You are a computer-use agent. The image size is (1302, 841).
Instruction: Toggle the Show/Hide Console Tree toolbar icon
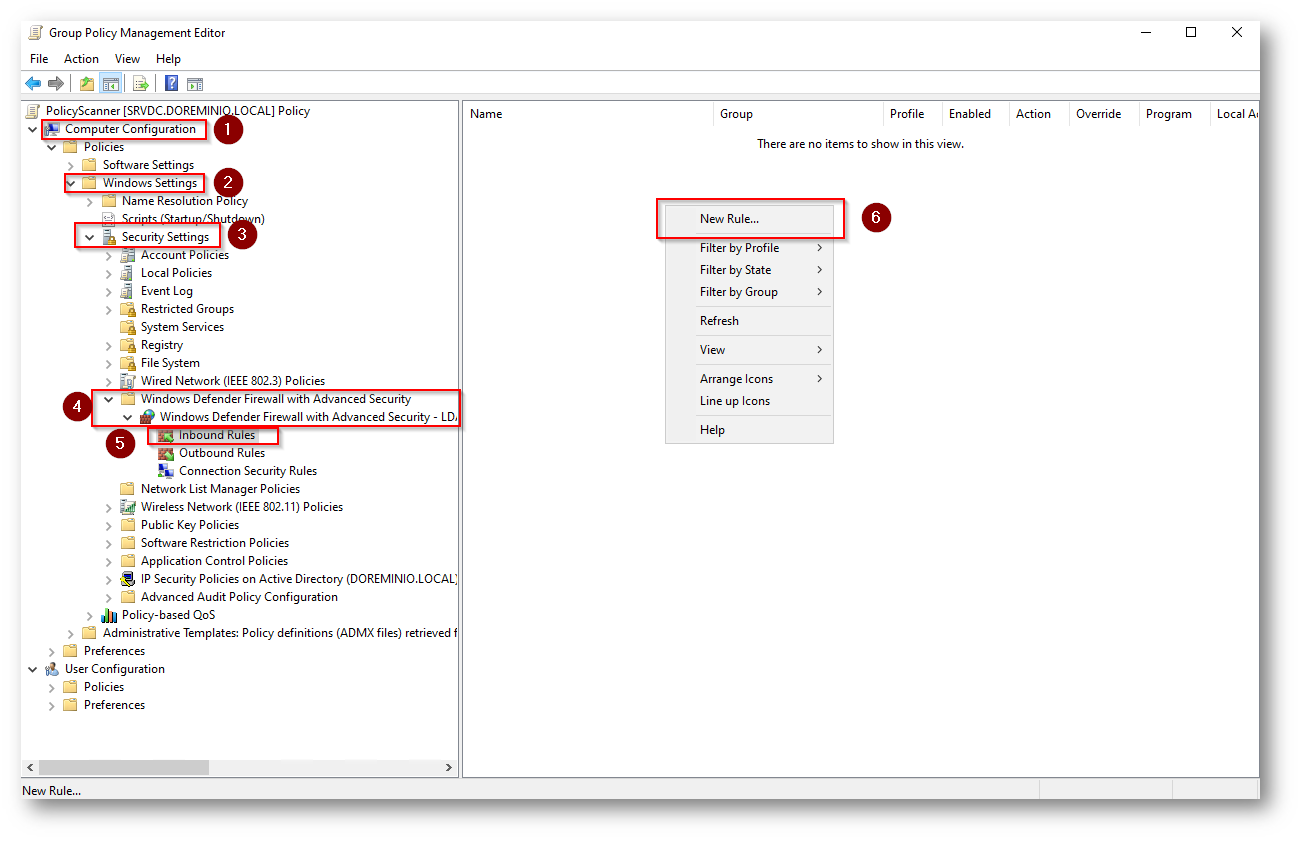pyautogui.click(x=110, y=84)
